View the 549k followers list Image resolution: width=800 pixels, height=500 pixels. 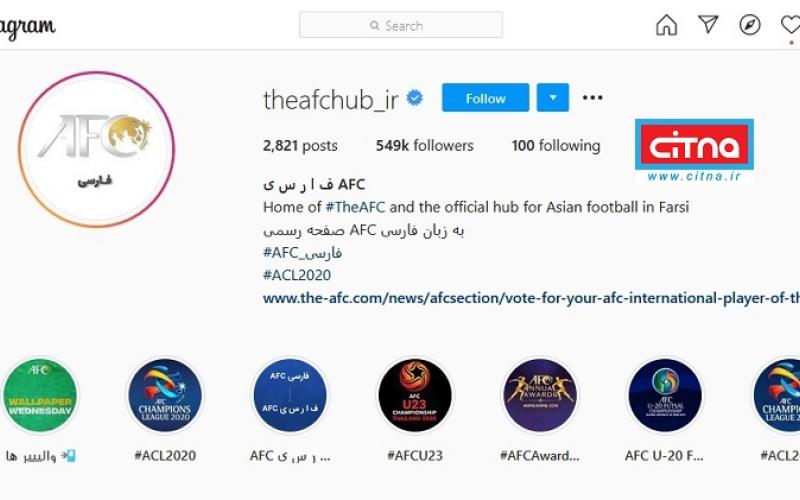(424, 146)
